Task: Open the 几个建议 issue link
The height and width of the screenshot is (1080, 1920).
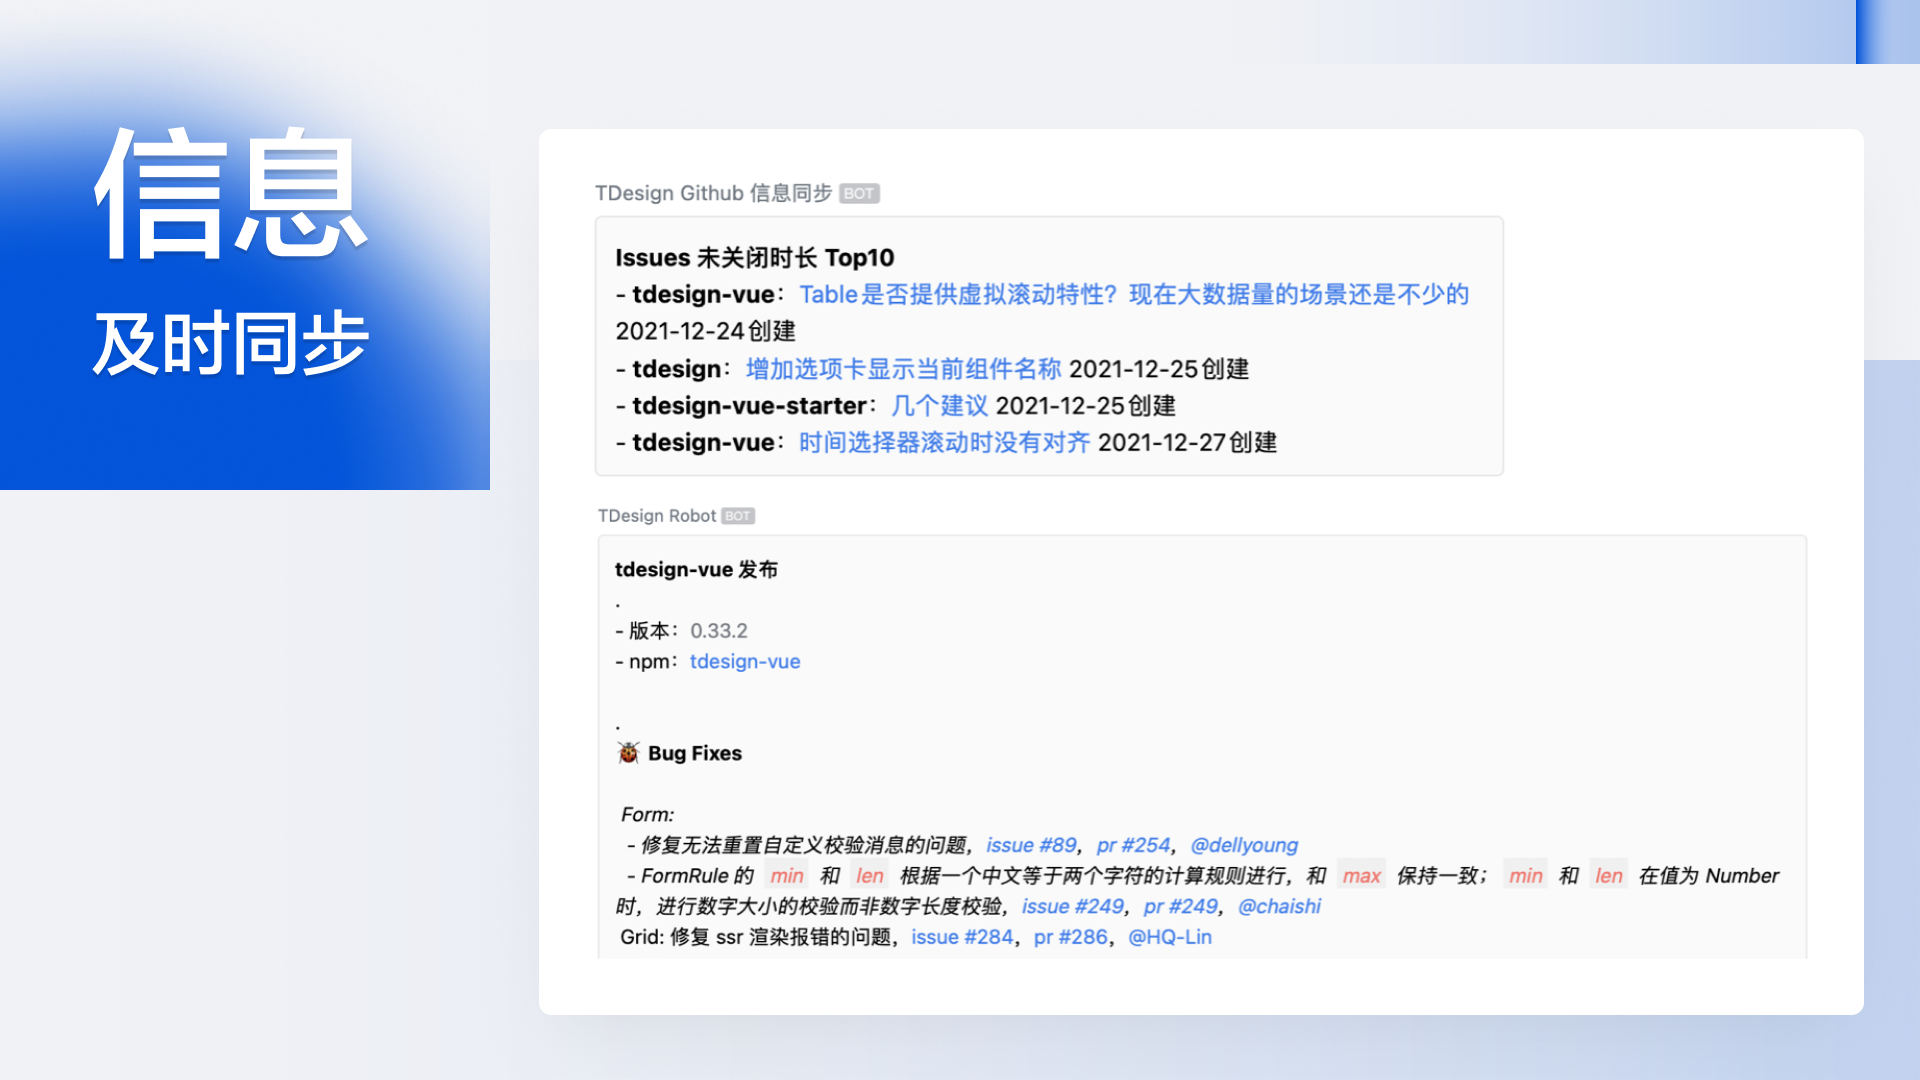Action: (939, 406)
